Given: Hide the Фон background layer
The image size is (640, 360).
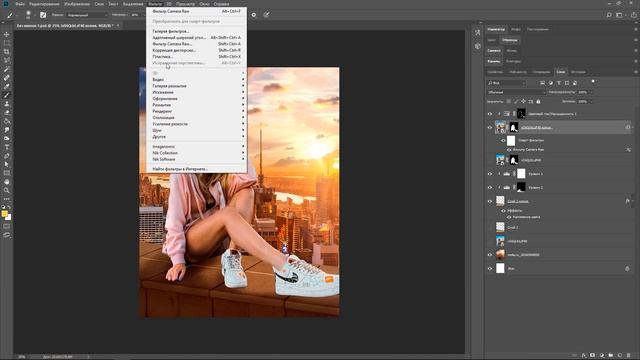Looking at the screenshot, I should 490,269.
